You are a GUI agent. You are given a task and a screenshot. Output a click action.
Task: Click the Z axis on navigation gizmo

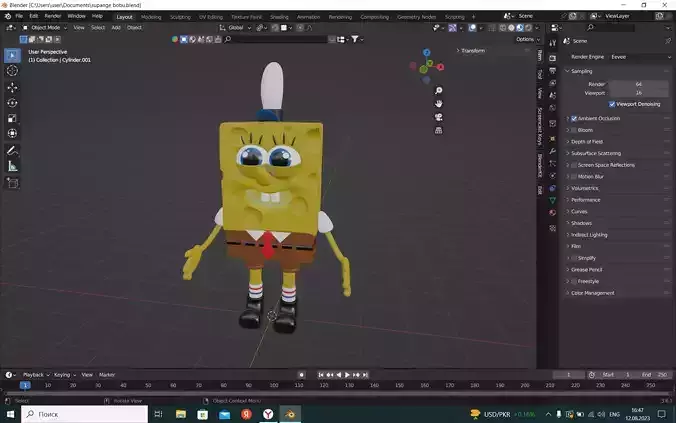(426, 53)
